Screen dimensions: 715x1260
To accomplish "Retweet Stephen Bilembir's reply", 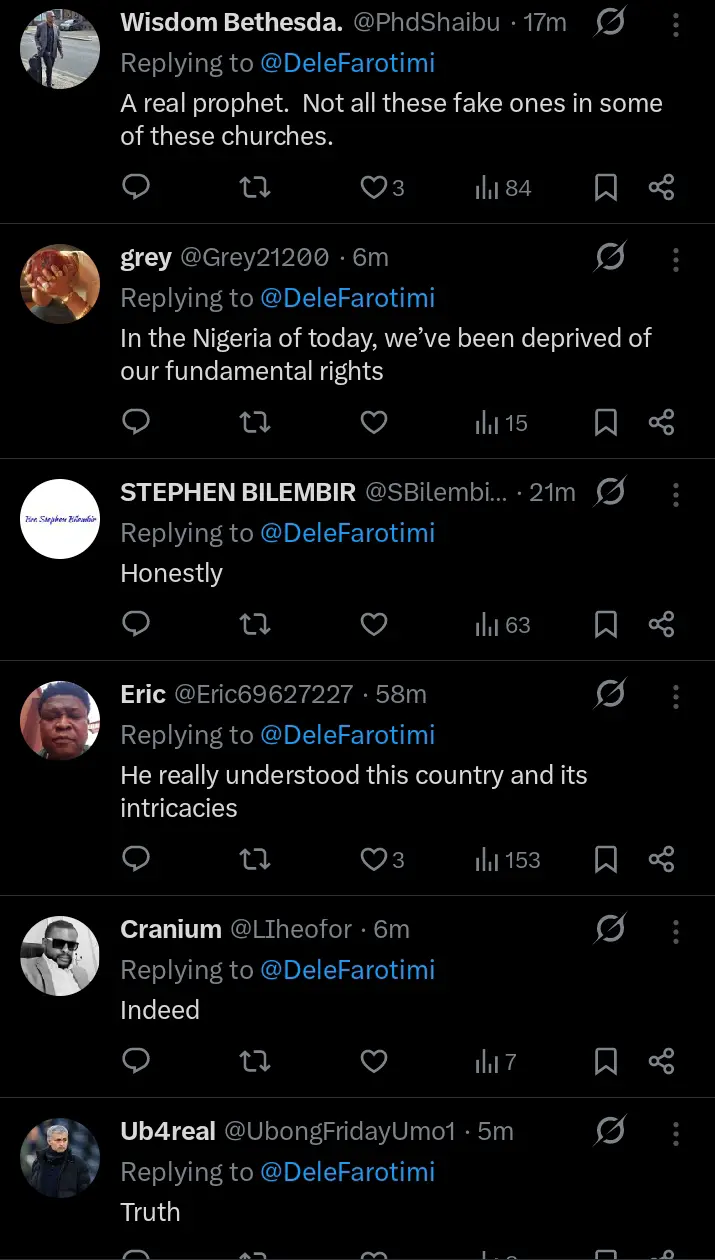I will tap(255, 625).
